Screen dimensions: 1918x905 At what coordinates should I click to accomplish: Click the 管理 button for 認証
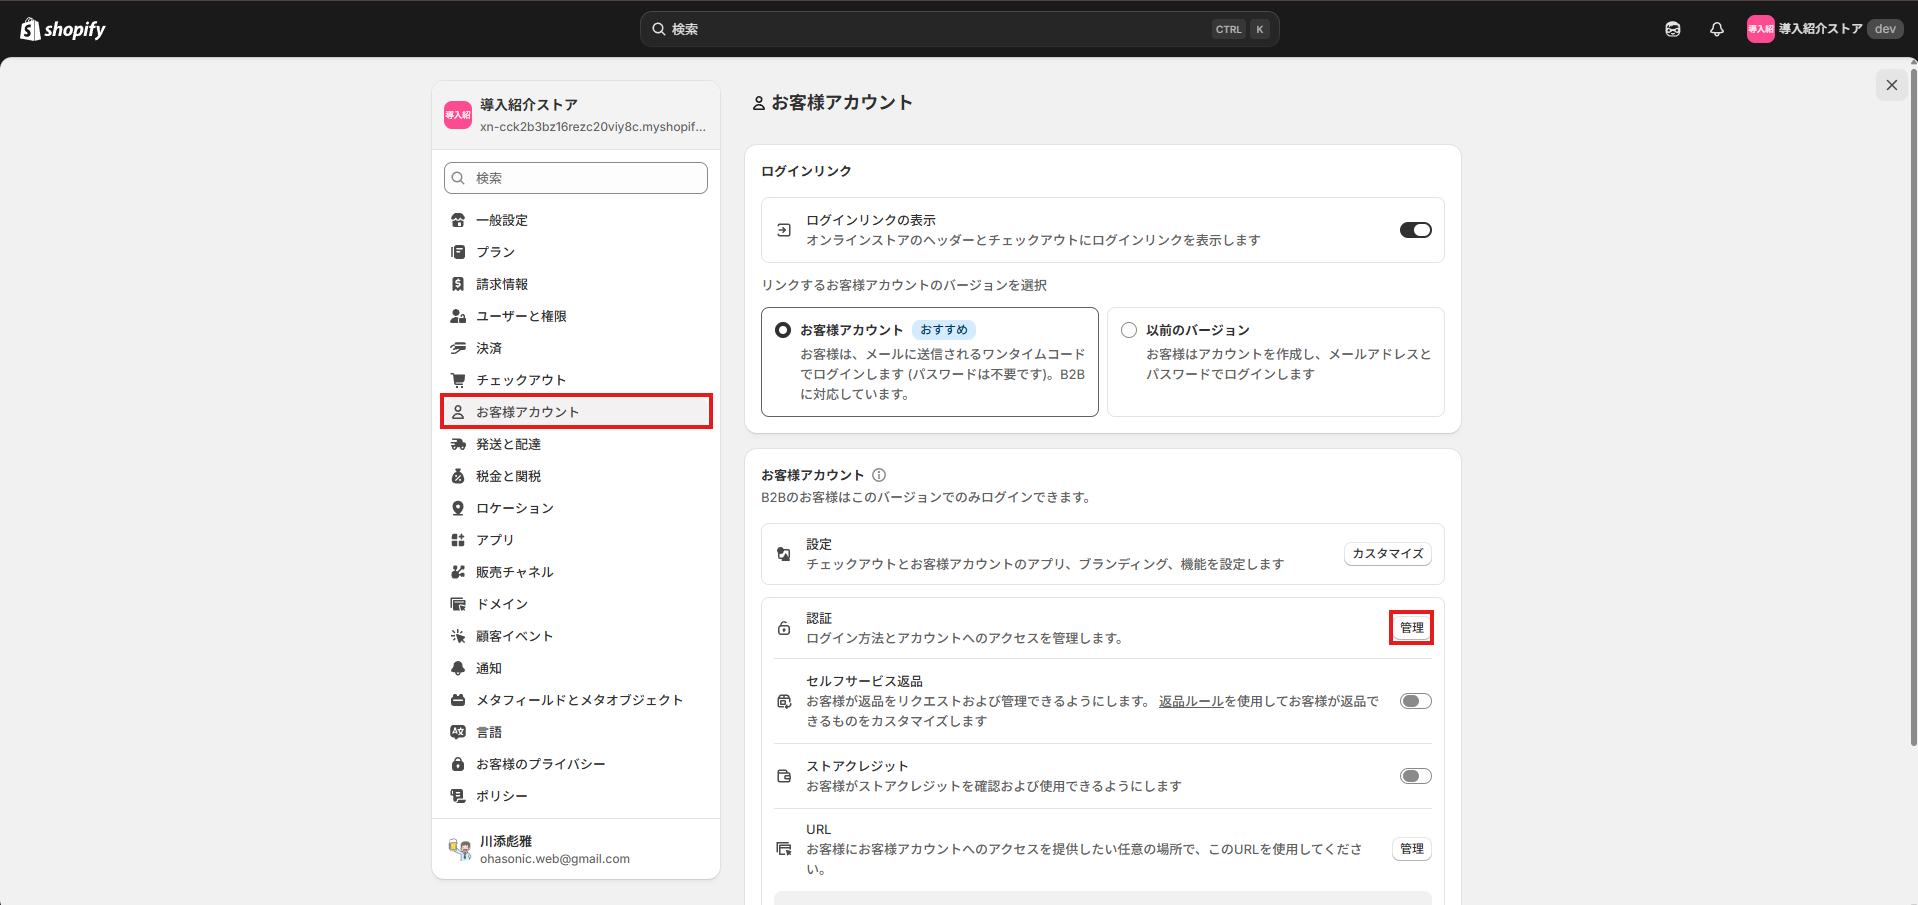(x=1411, y=628)
